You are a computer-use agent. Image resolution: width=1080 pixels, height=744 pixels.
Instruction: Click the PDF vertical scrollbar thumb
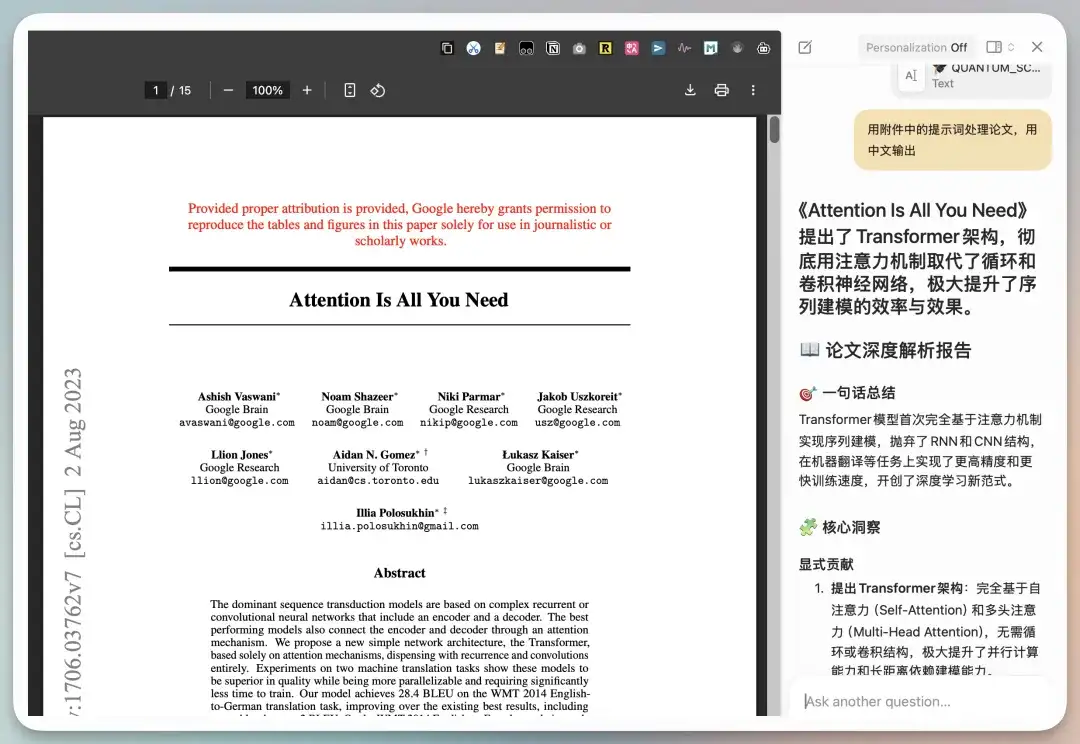(x=774, y=130)
